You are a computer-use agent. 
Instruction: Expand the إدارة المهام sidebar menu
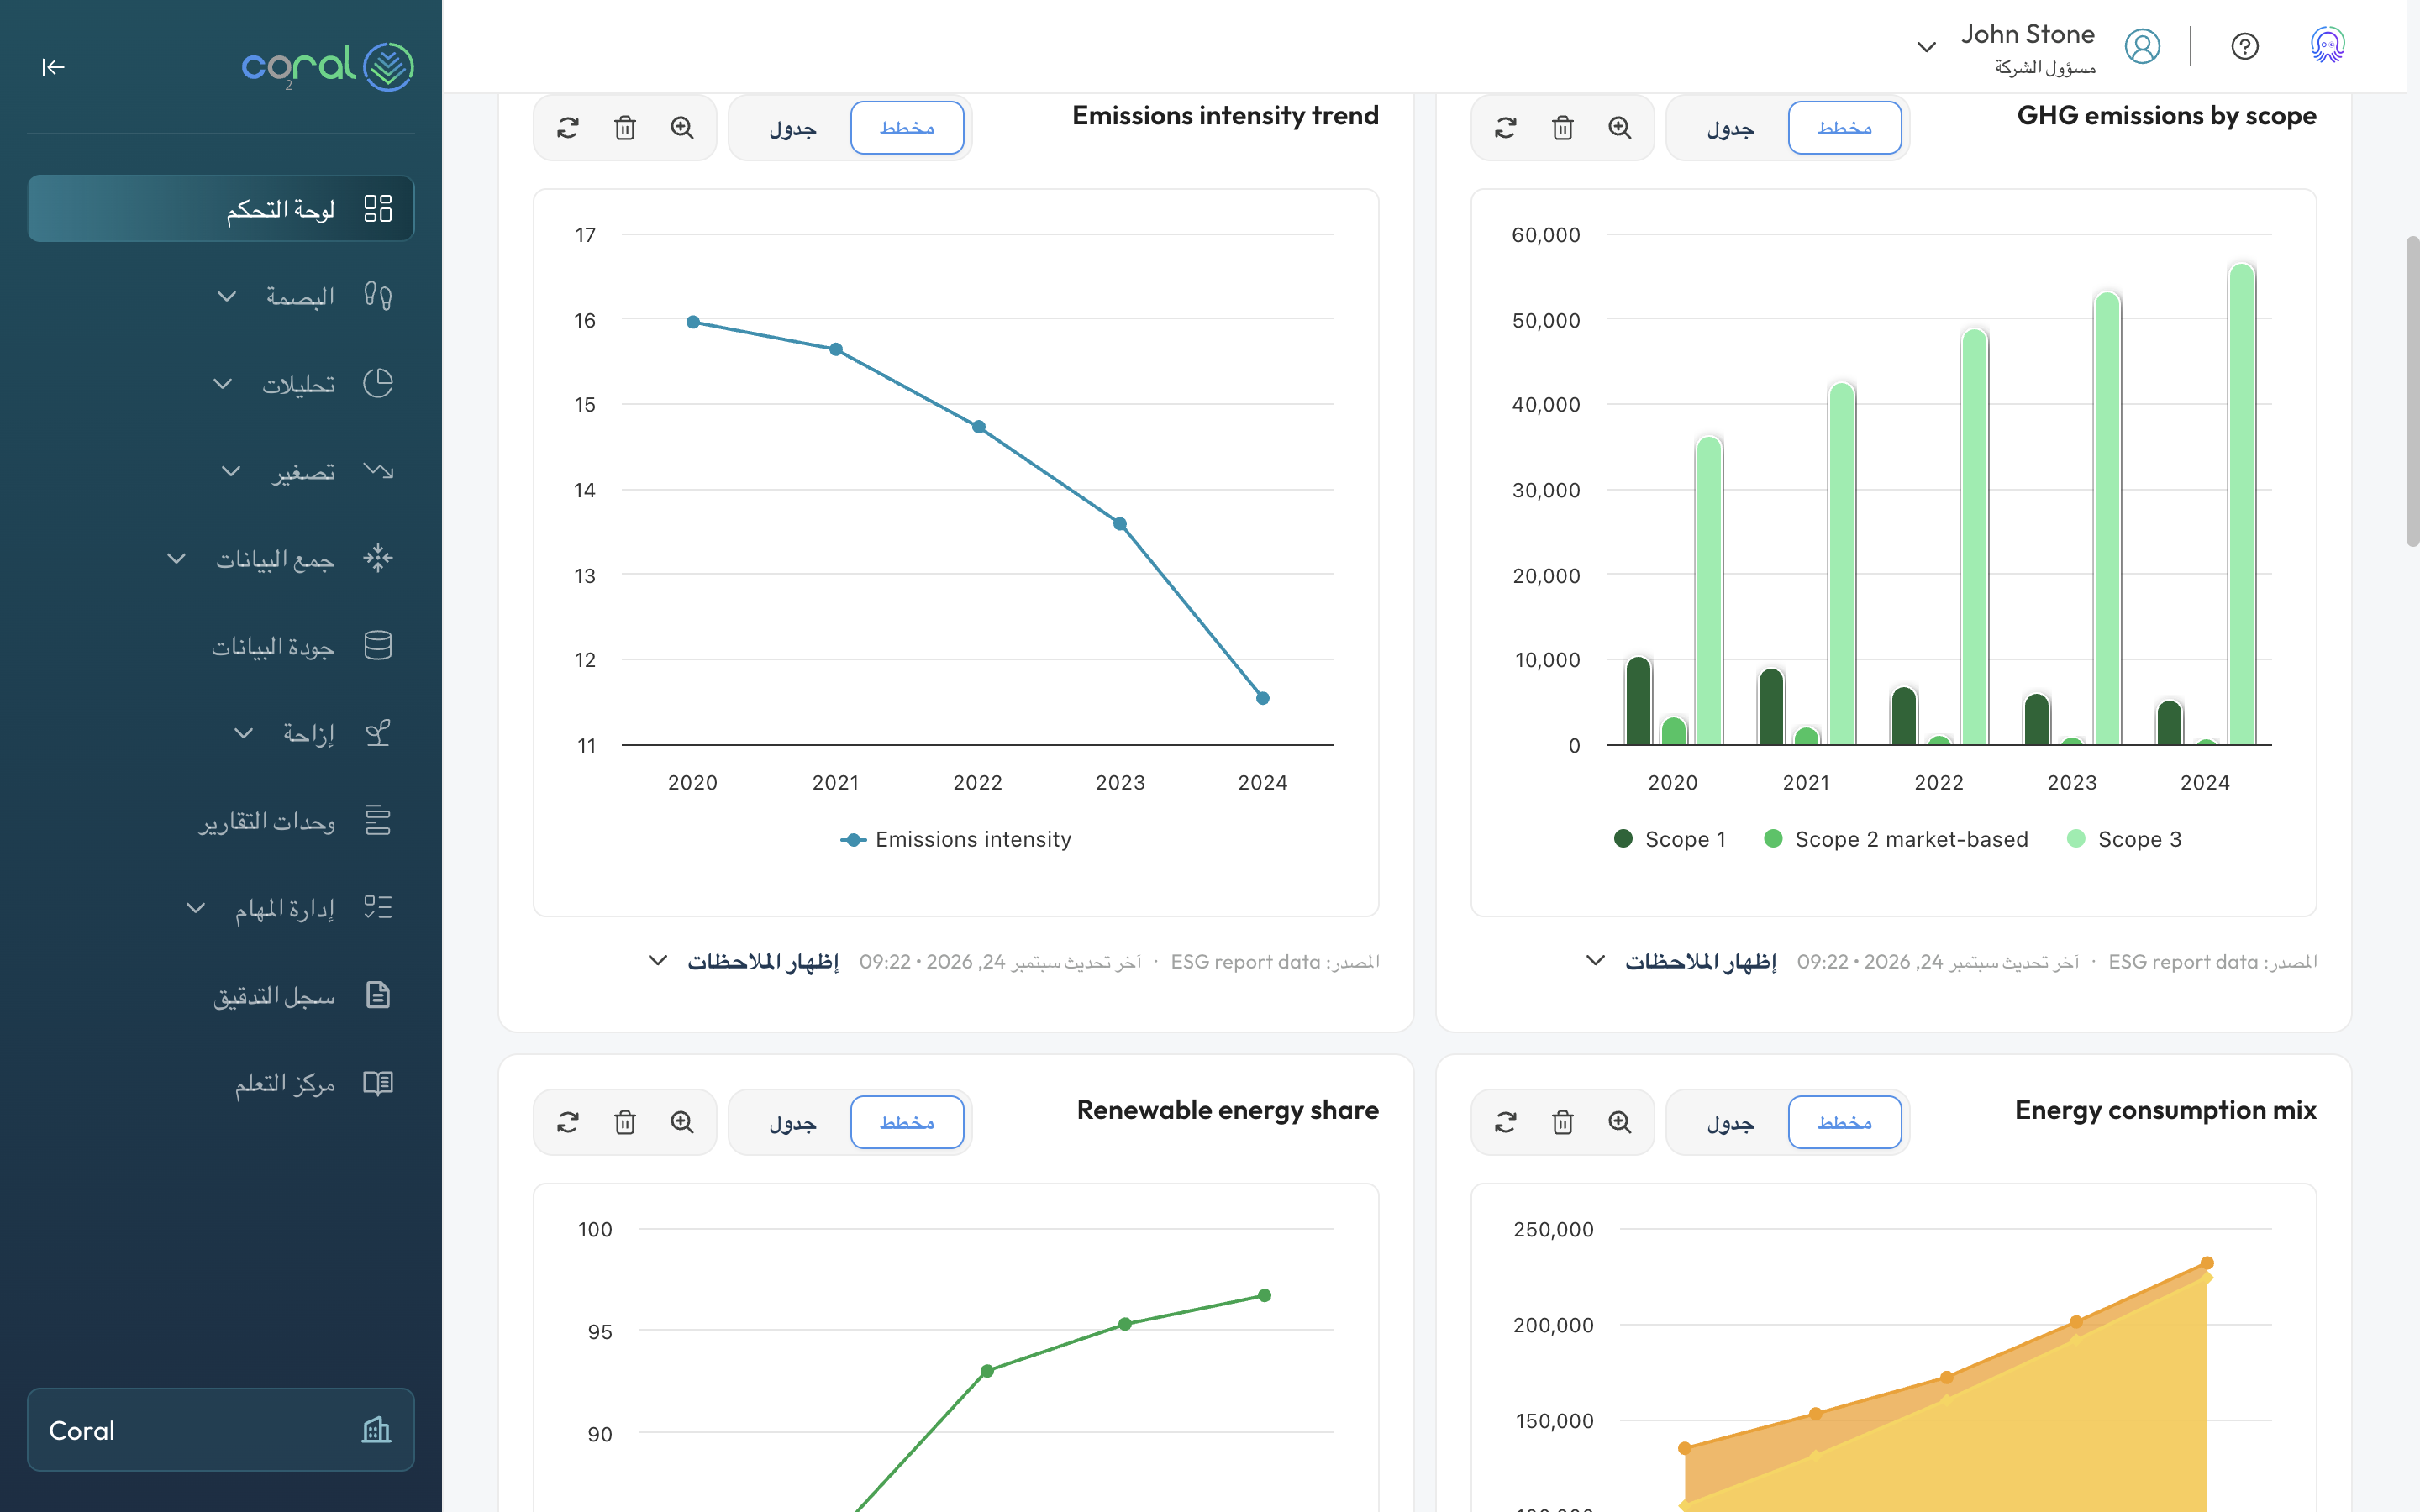pyautogui.click(x=221, y=908)
